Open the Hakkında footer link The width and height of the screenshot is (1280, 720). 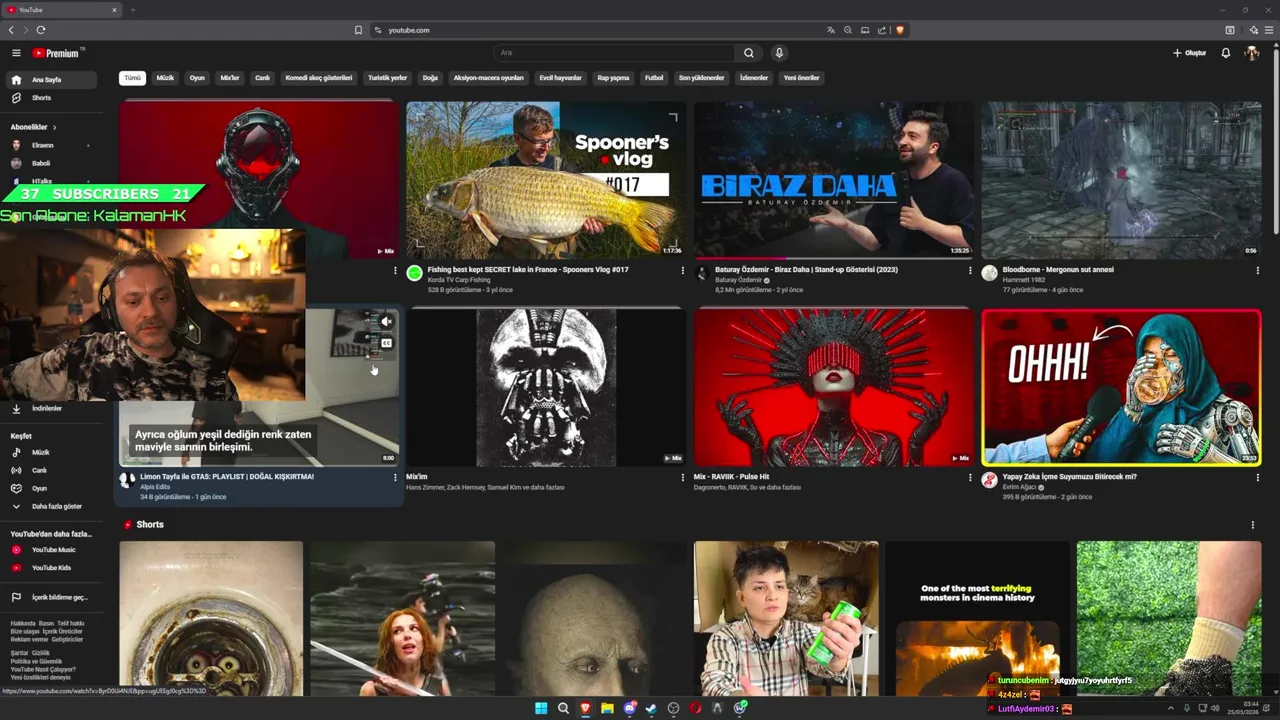coord(22,623)
